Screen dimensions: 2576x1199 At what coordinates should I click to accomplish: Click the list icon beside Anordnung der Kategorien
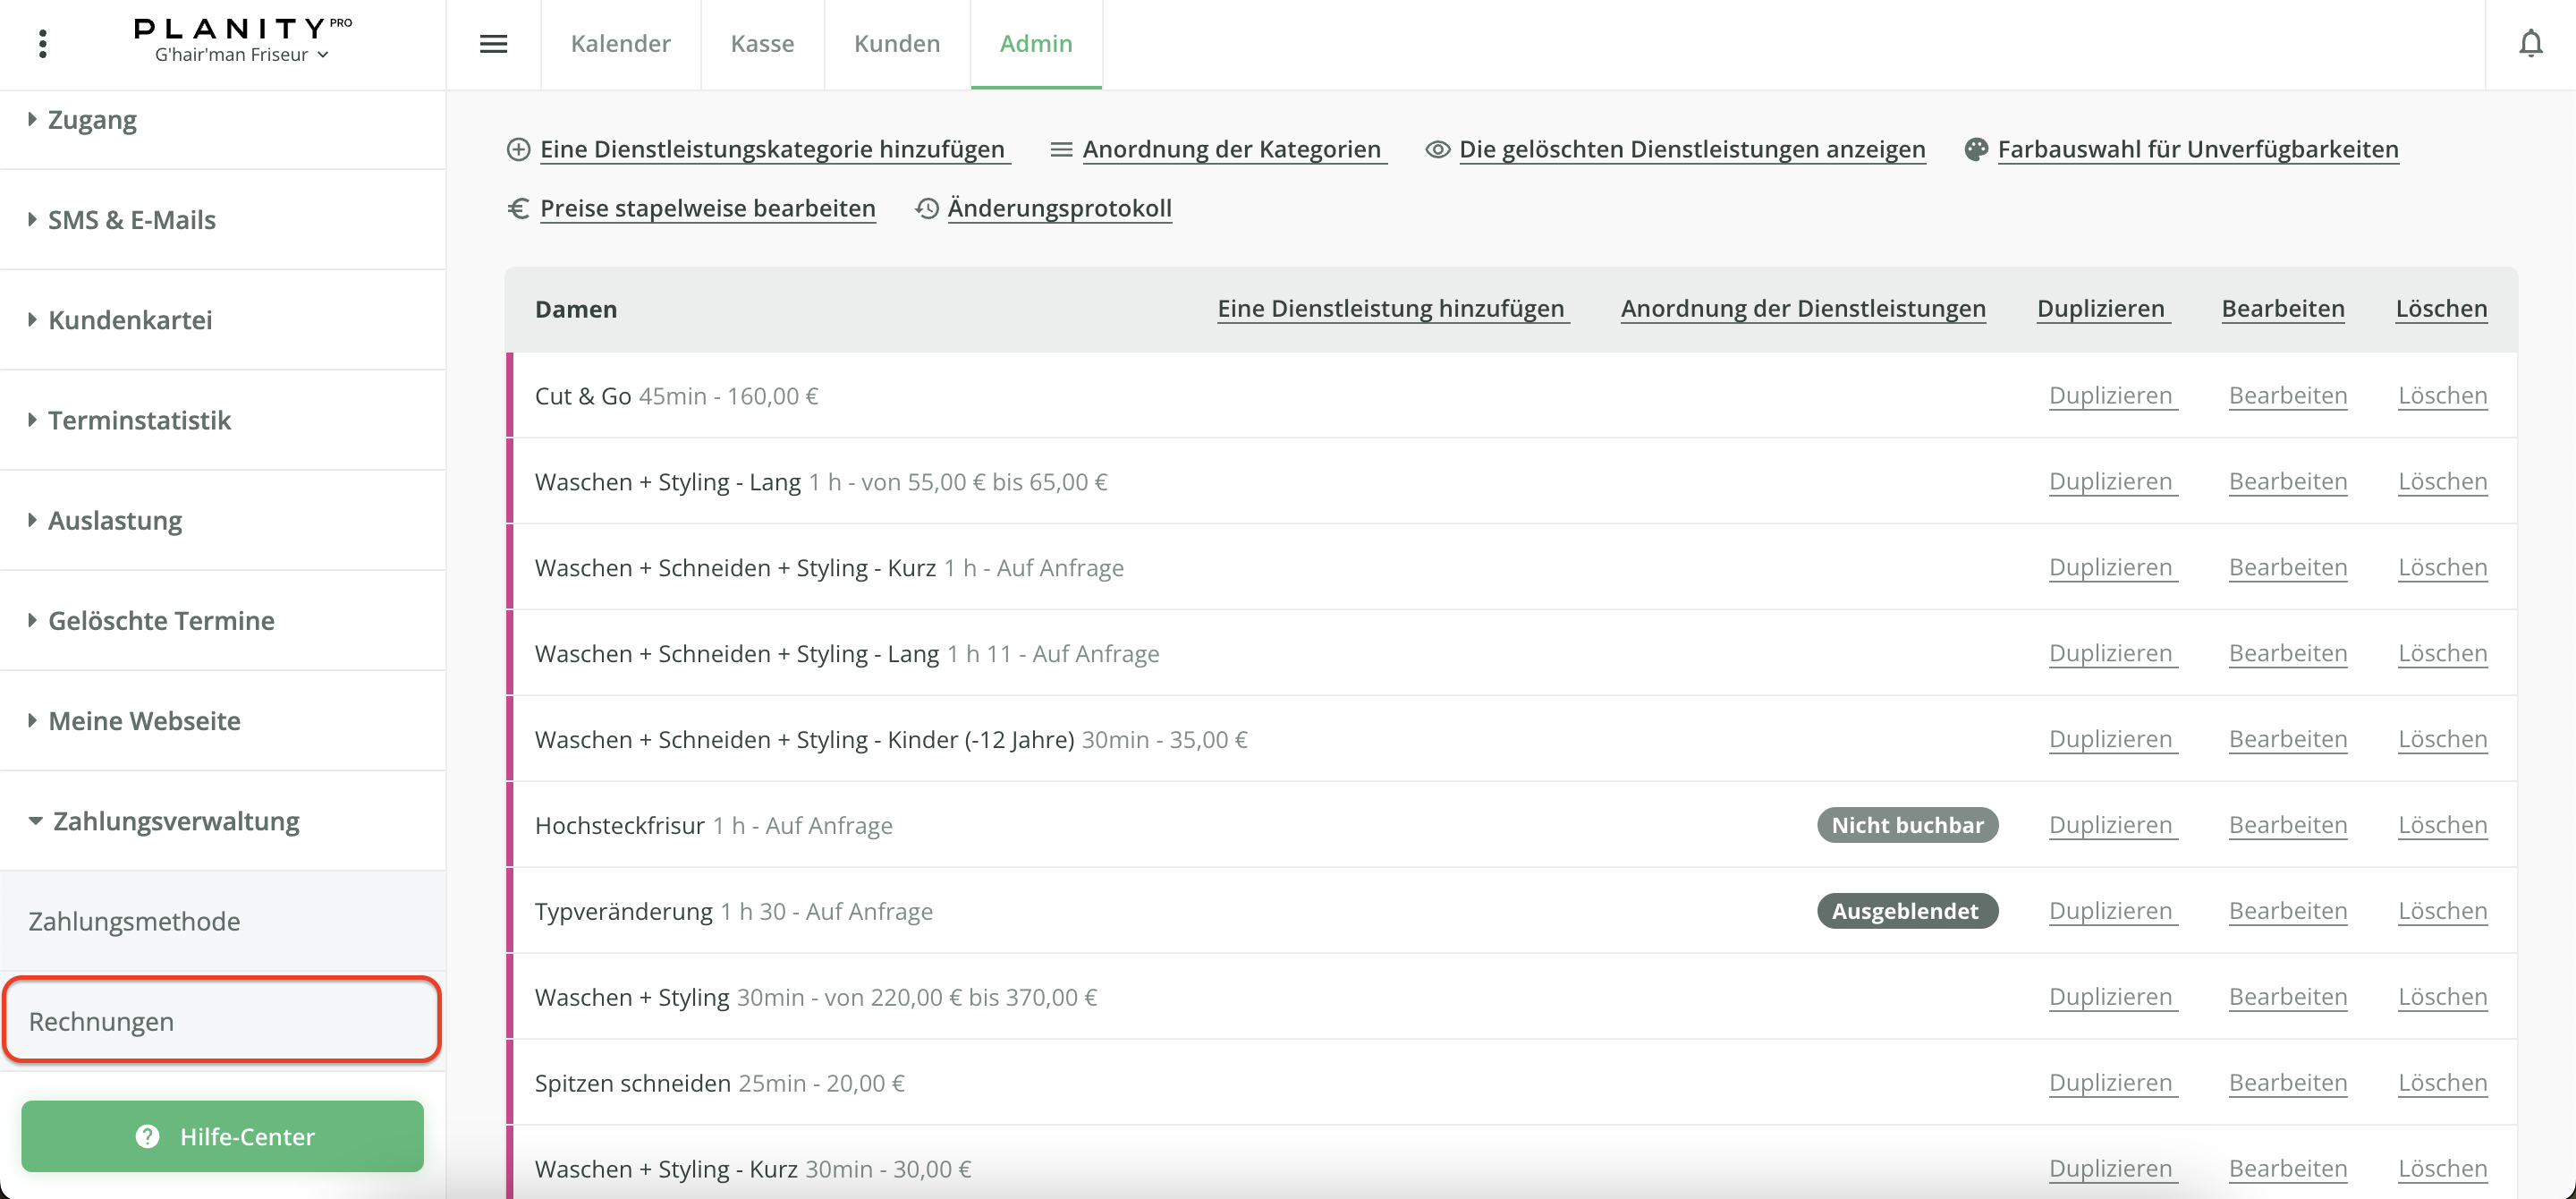(1061, 149)
